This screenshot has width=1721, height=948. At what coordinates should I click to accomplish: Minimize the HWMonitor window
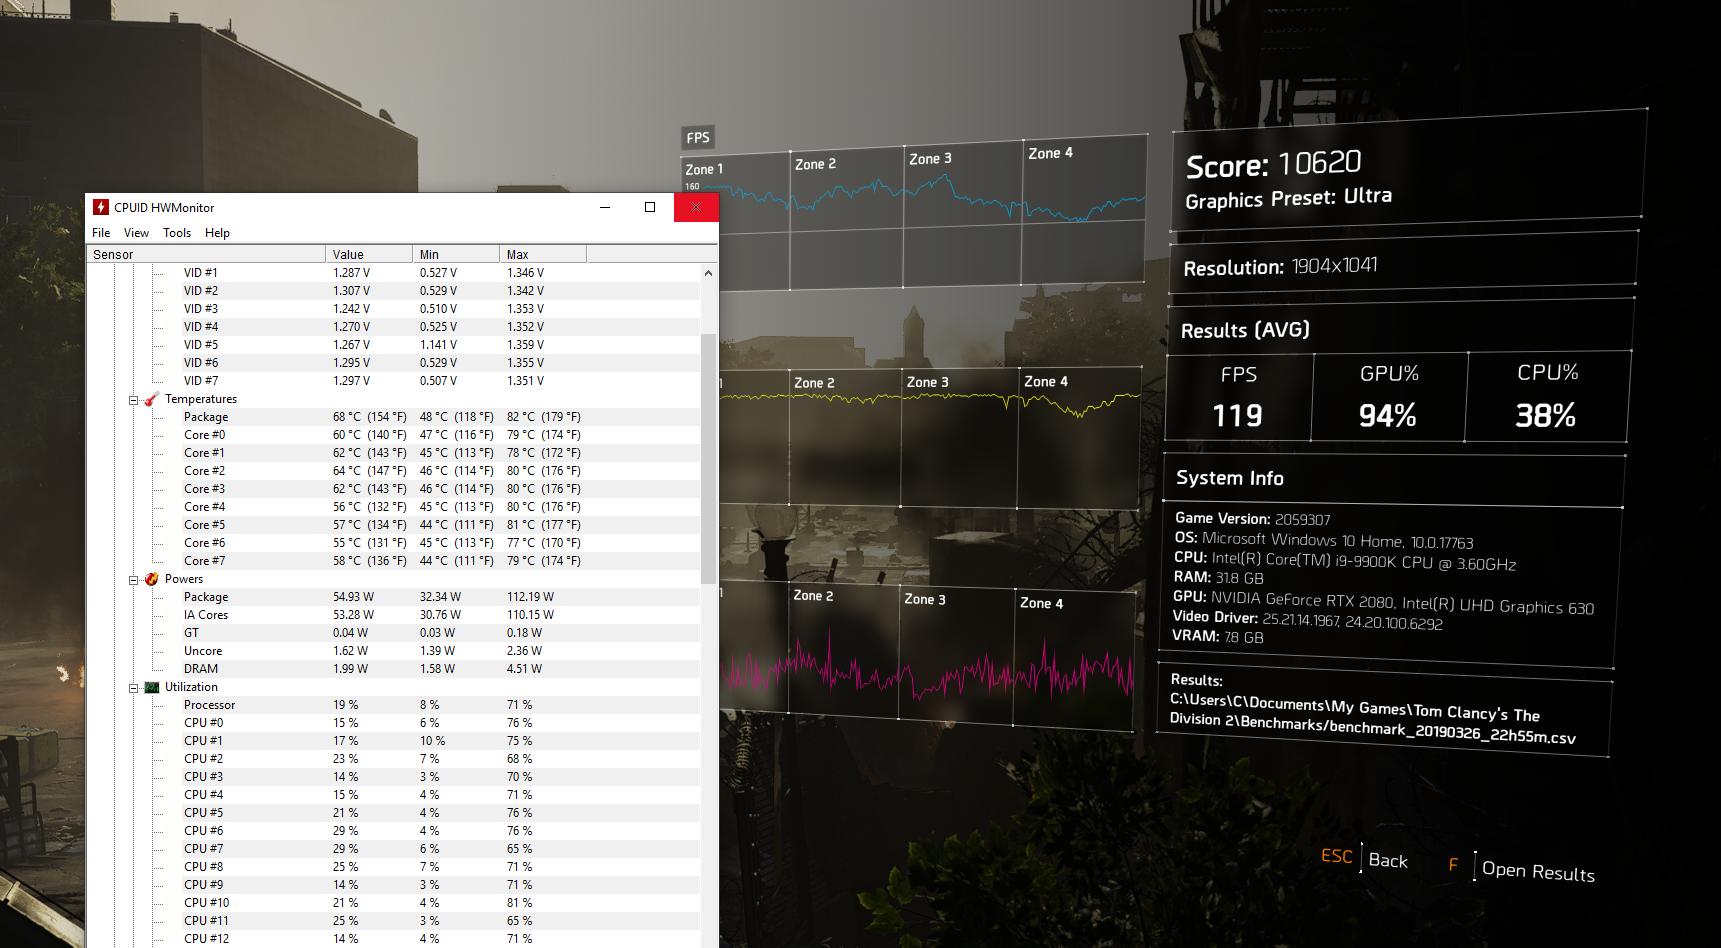[604, 207]
